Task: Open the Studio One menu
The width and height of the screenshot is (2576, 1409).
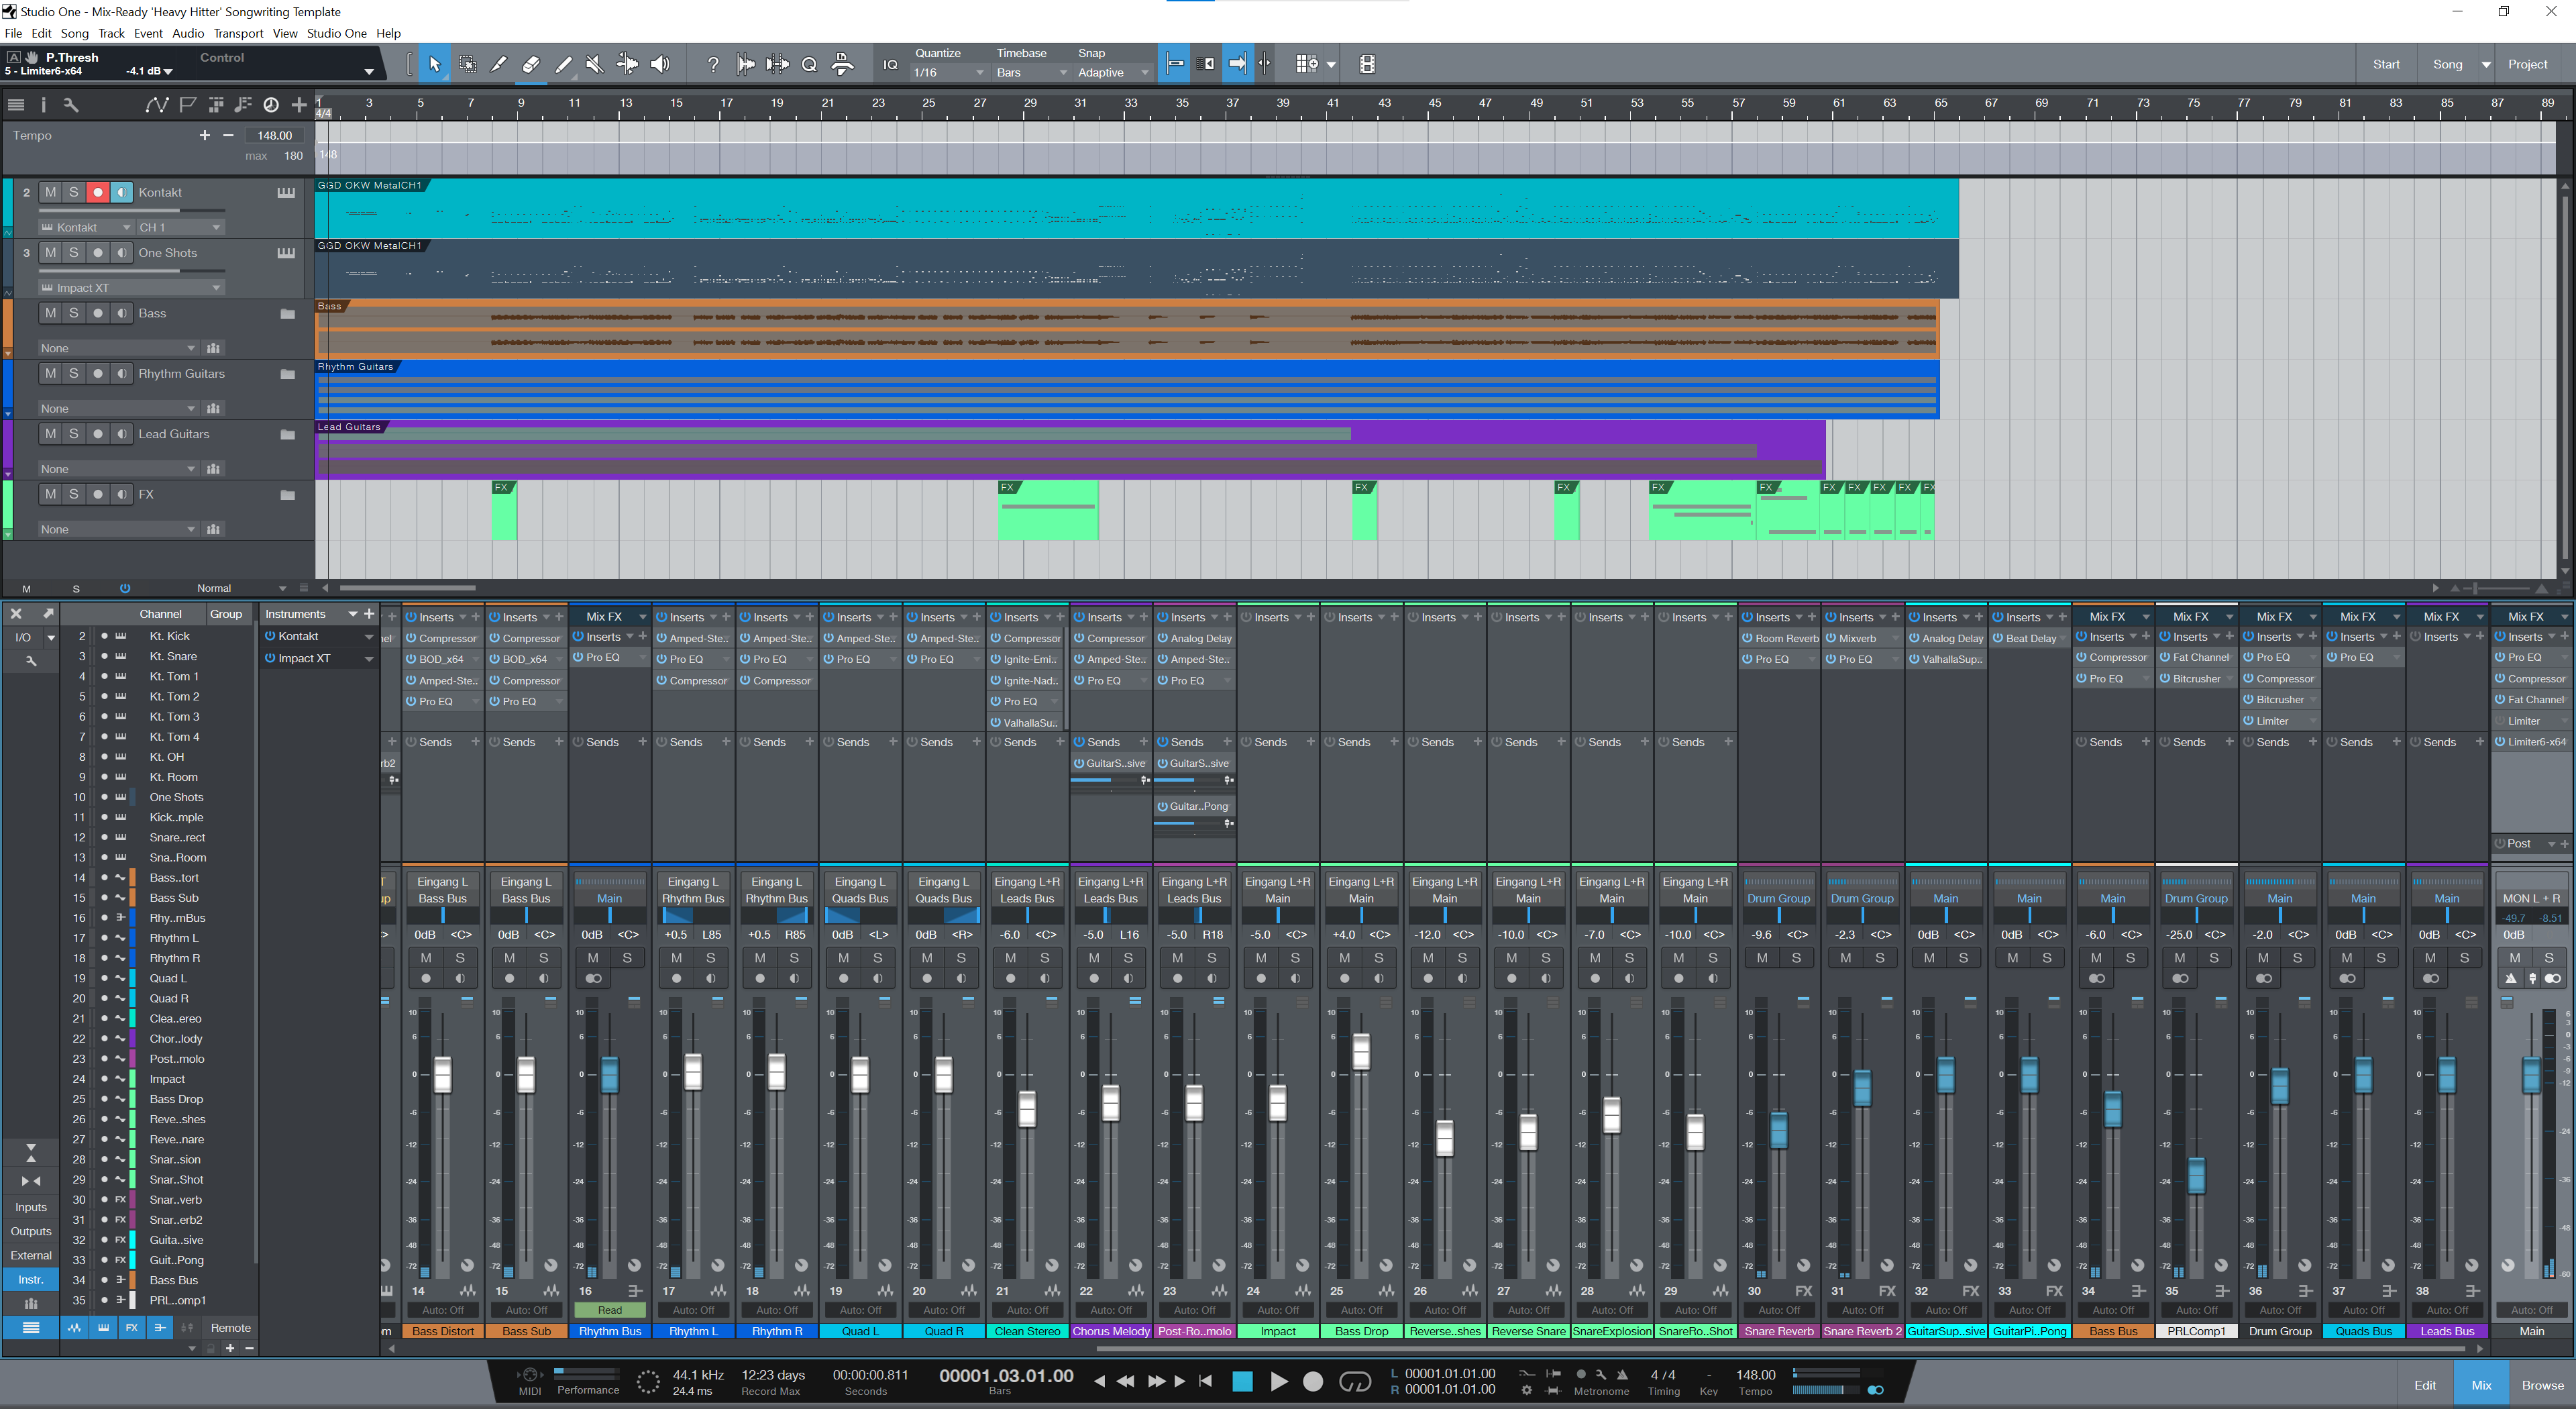Action: point(336,33)
